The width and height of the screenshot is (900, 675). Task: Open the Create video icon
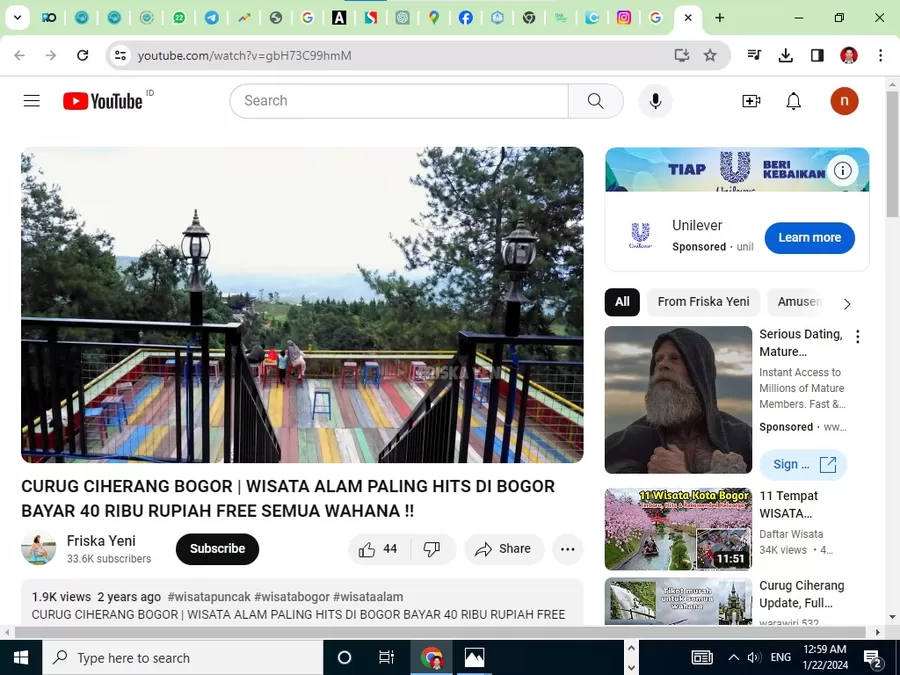(x=751, y=101)
